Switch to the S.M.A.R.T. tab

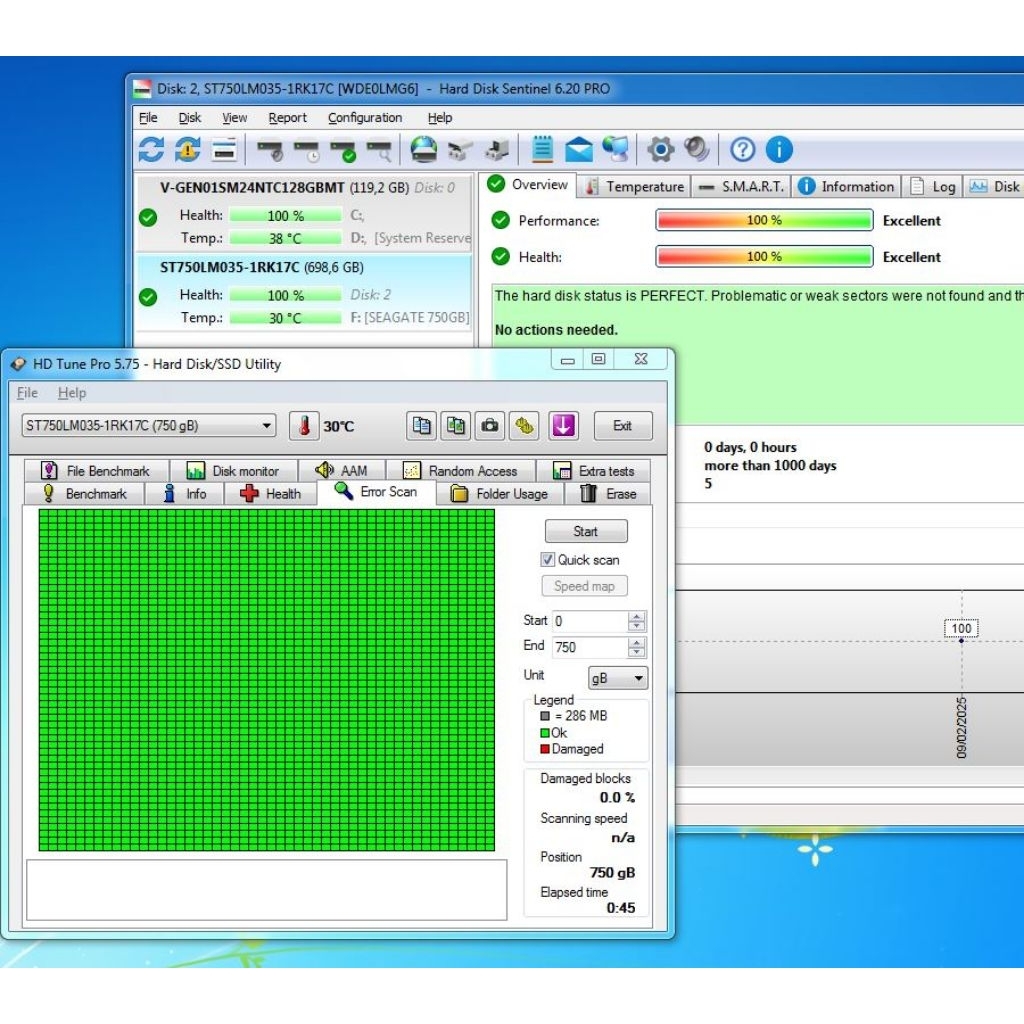click(x=741, y=186)
